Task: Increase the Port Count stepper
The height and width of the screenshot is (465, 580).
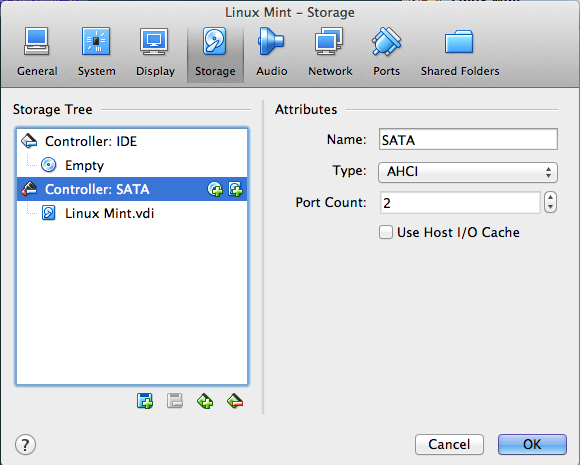Action: (x=550, y=198)
